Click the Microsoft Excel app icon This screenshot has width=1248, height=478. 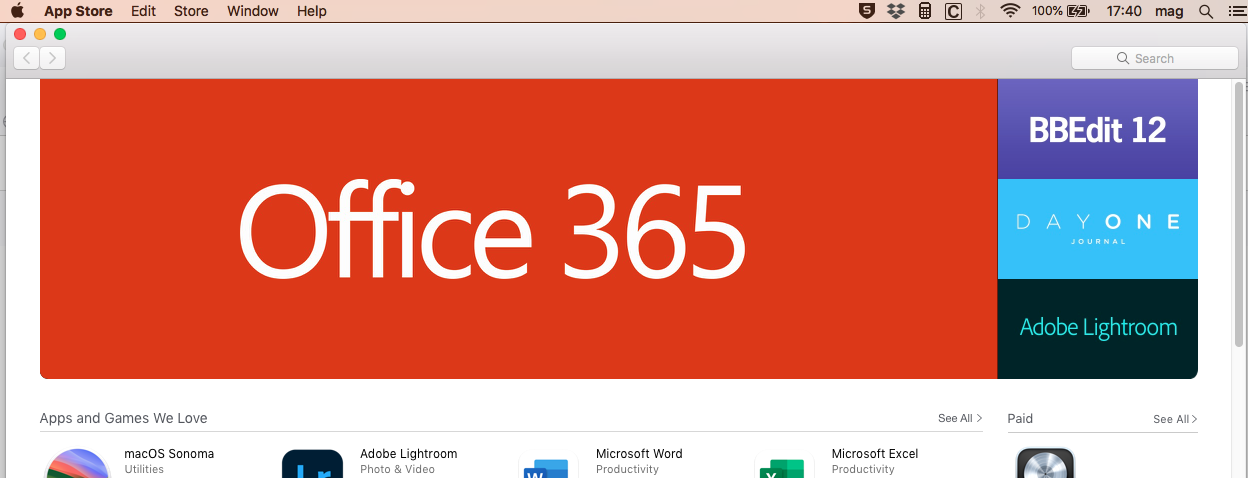pyautogui.click(x=782, y=466)
